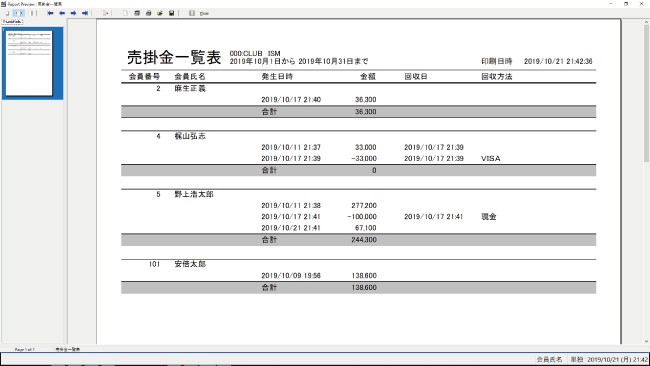Open printer setup icon
650x366 pixels.
pos(137,13)
